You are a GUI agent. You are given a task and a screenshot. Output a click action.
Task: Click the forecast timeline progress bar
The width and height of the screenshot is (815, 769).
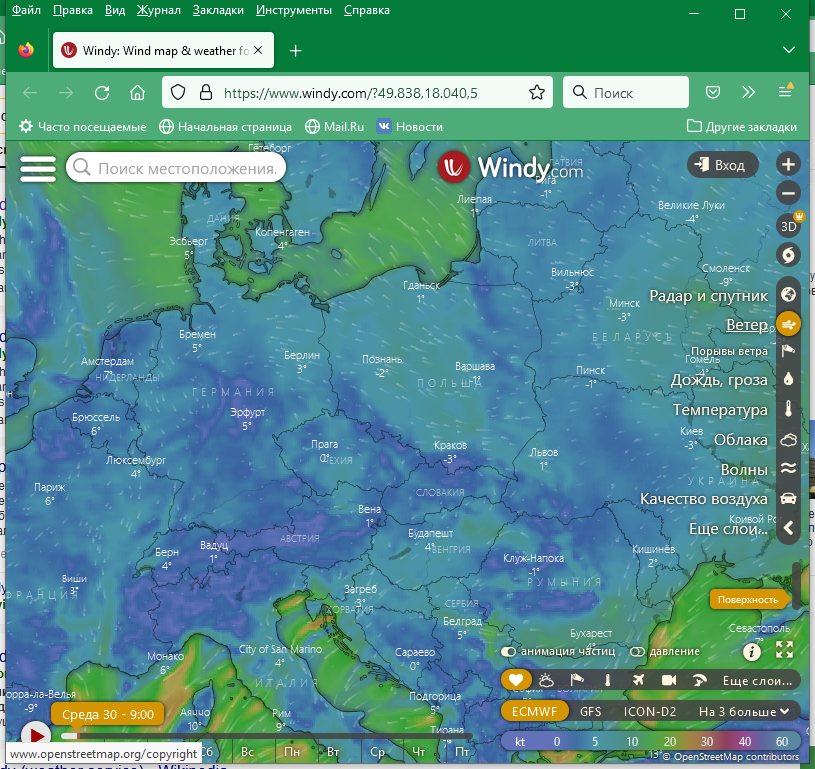[x=266, y=736]
